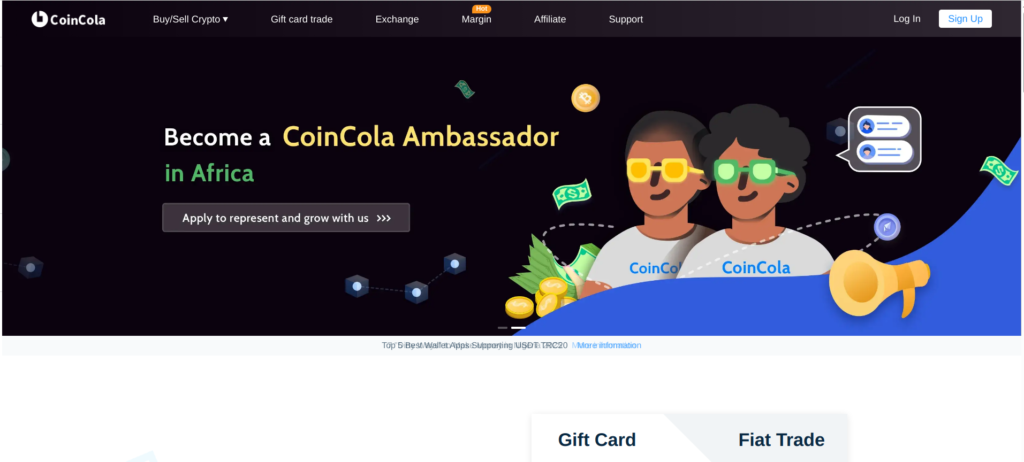Screen dimensions: 1024x462
Task: Click the More information link
Action: [x=607, y=345]
